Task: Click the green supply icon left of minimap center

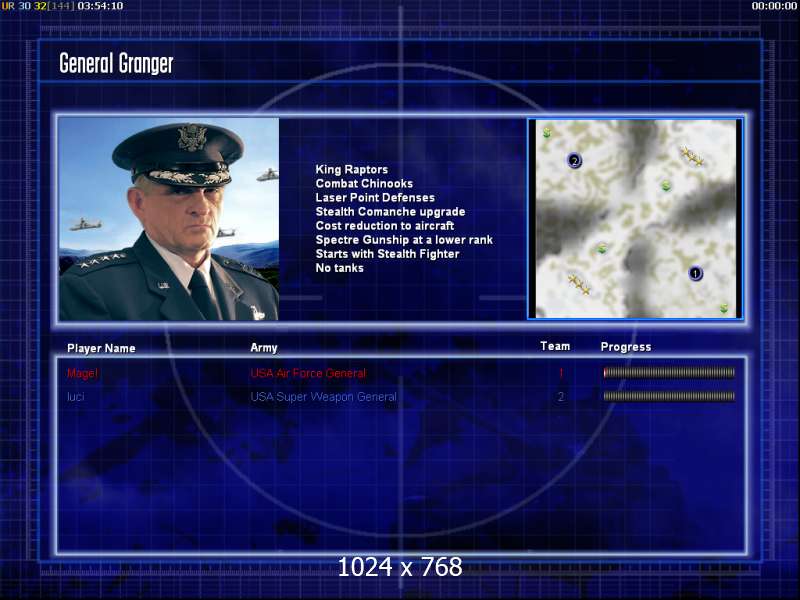Action: (602, 248)
